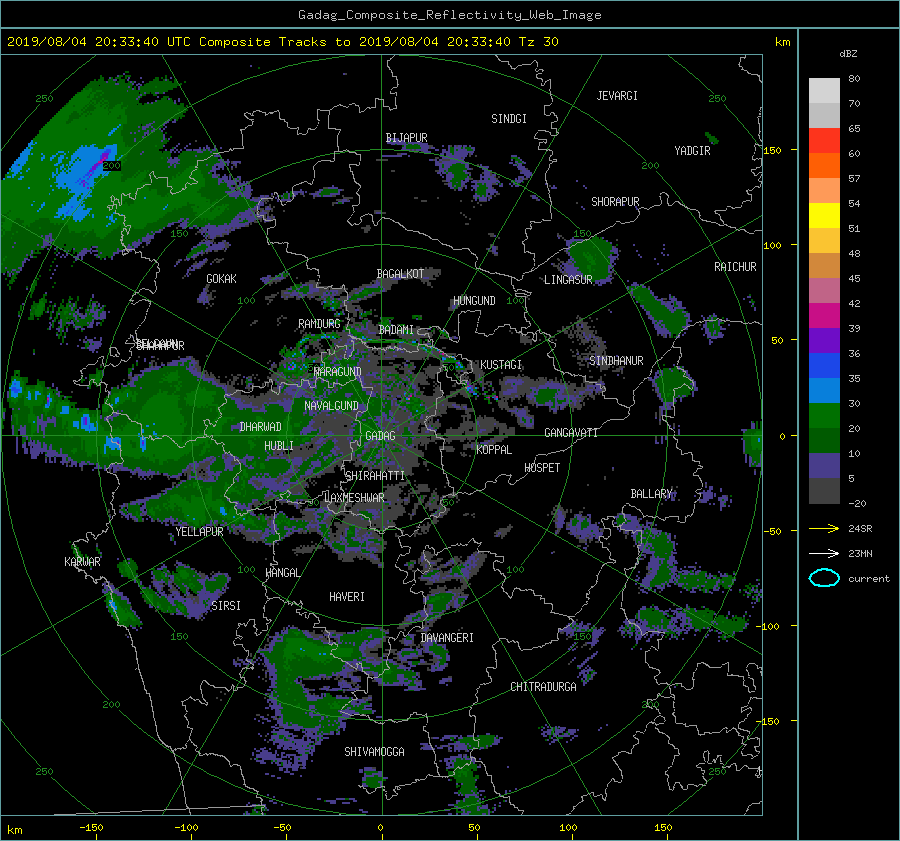This screenshot has height=841, width=900.
Task: Click the green 20 dBZ color swatch
Action: coord(824,416)
